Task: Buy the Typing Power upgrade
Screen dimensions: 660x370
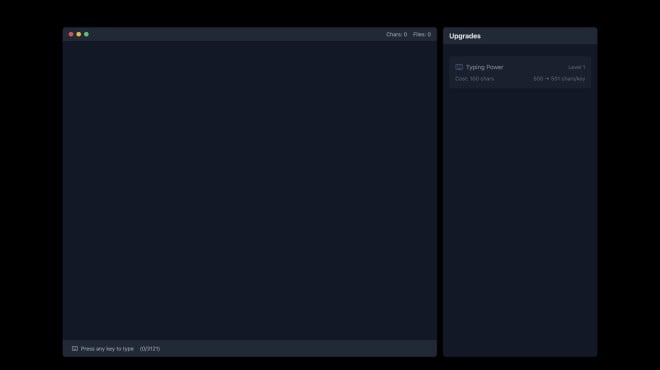Action: [x=520, y=72]
